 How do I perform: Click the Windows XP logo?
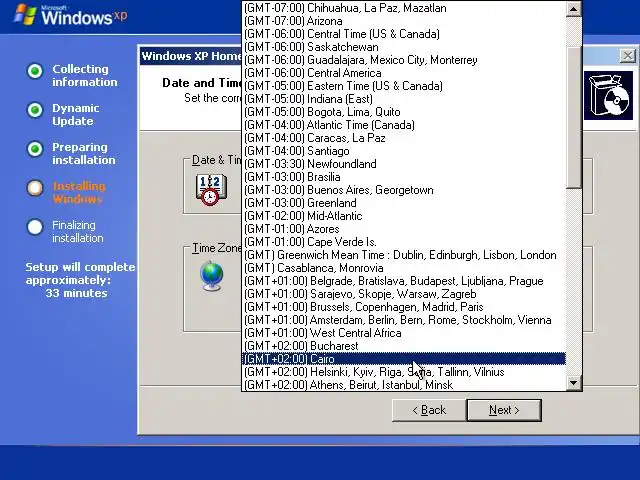click(x=71, y=15)
